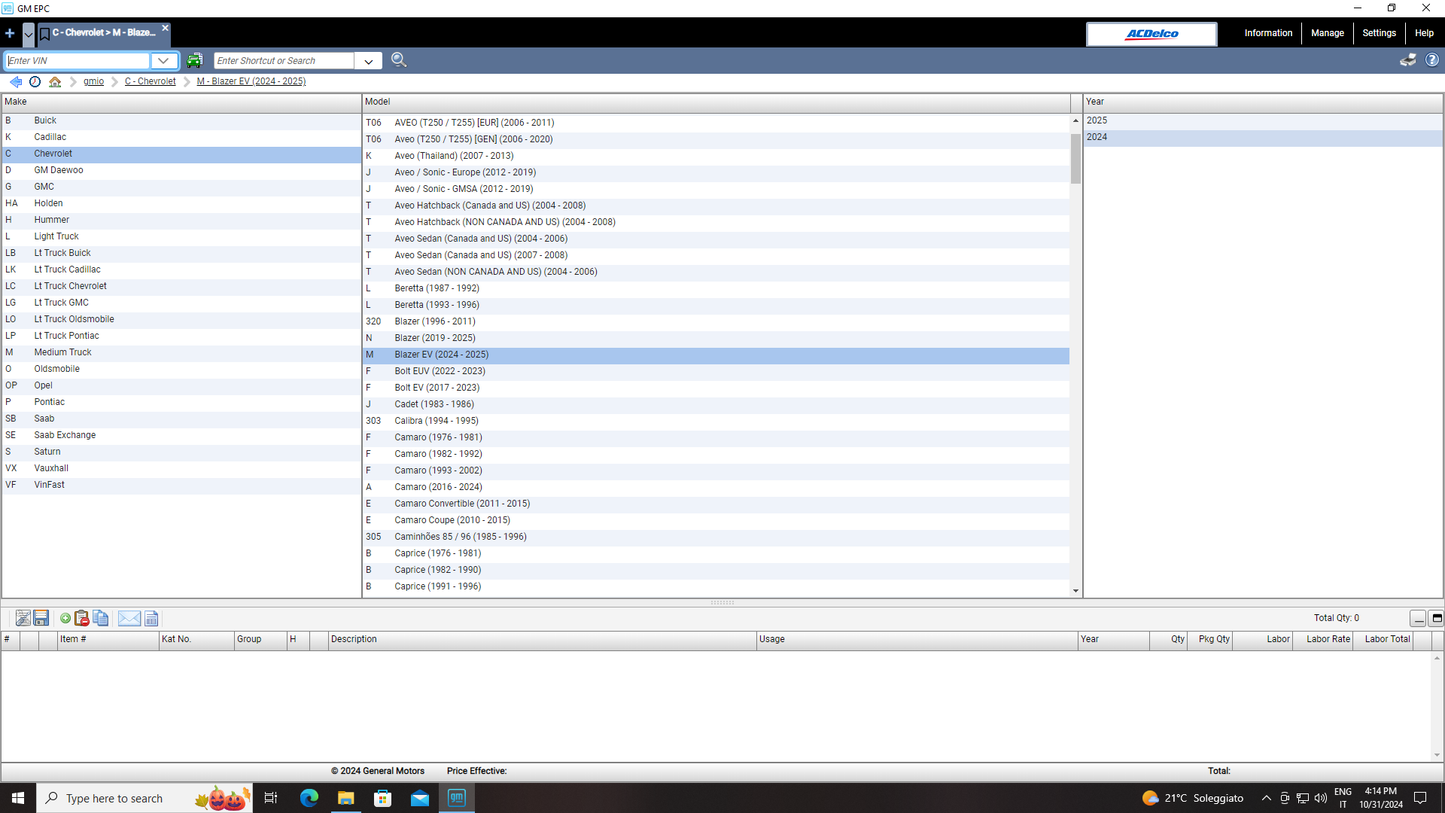The image size is (1445, 813).
Task: Follow the C - Chevrolet breadcrumb link
Action: point(150,82)
